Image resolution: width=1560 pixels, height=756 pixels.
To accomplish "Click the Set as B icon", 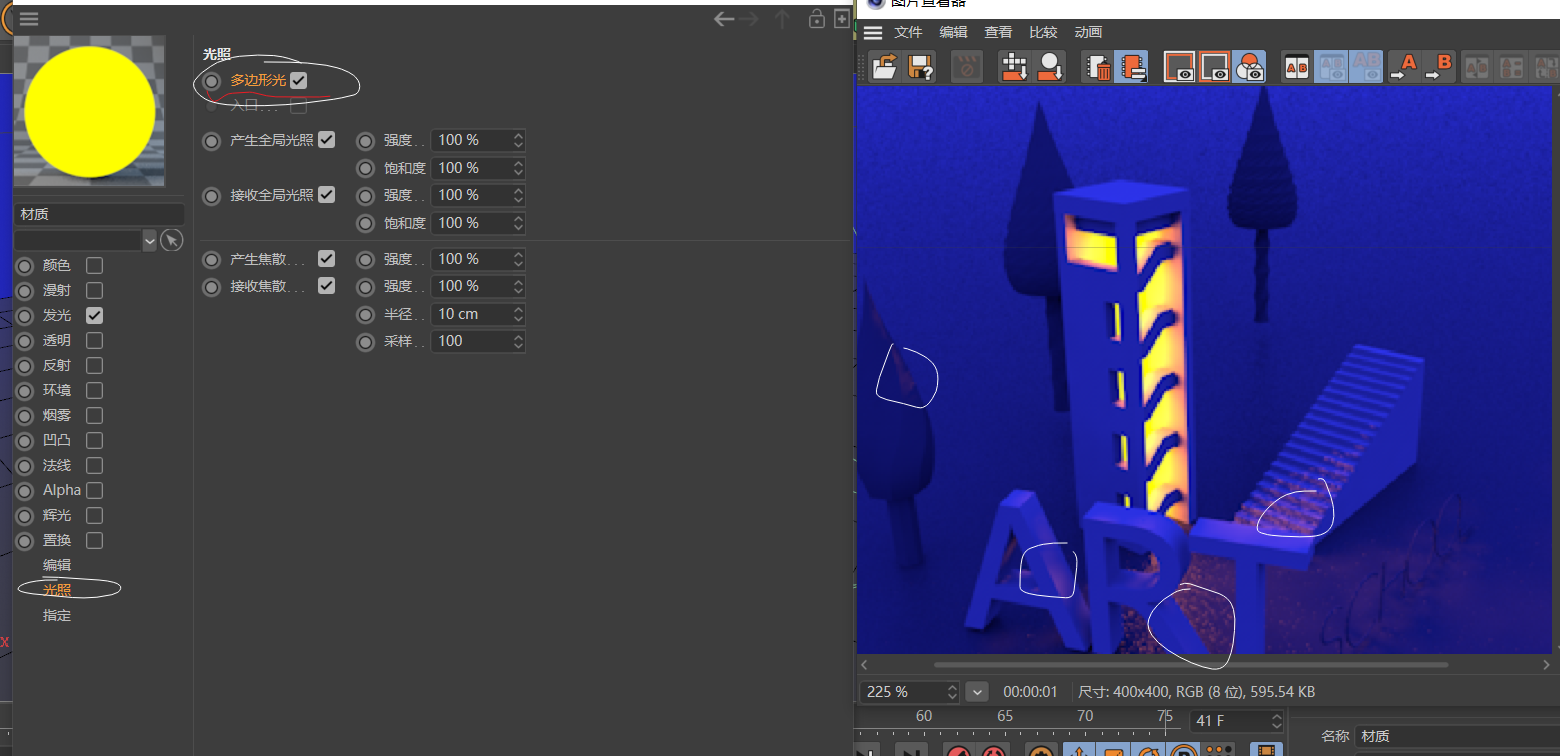I will (1439, 67).
